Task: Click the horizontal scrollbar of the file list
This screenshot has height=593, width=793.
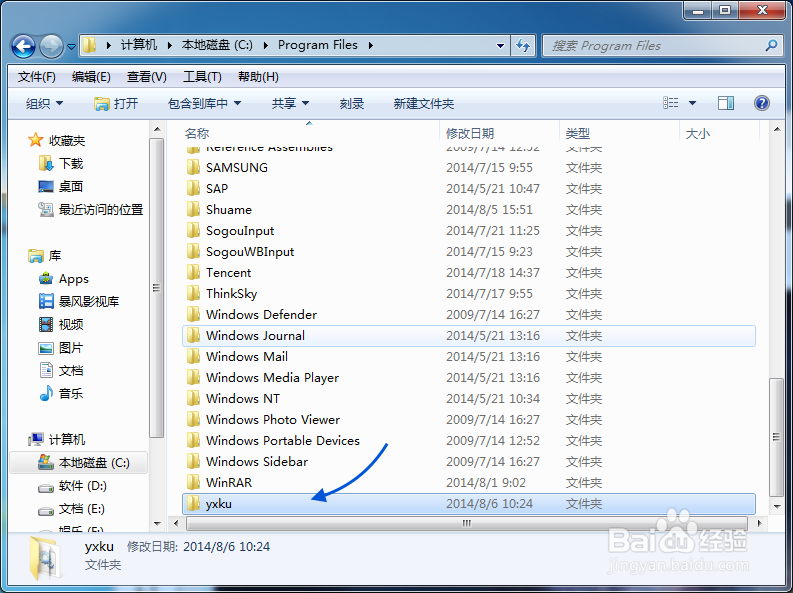Action: click(466, 523)
